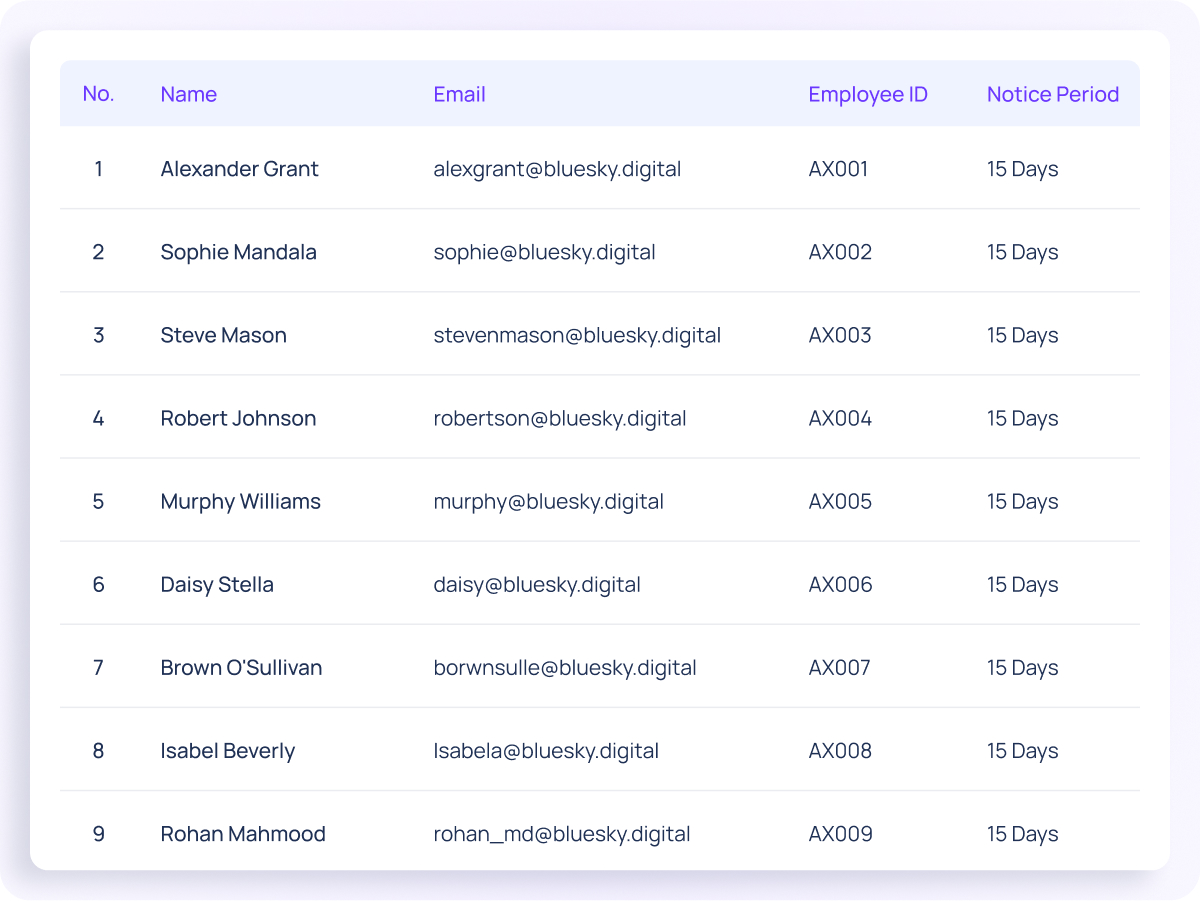This screenshot has height=901, width=1200.
Task: Select the name Daisy Stella
Action: (x=217, y=585)
